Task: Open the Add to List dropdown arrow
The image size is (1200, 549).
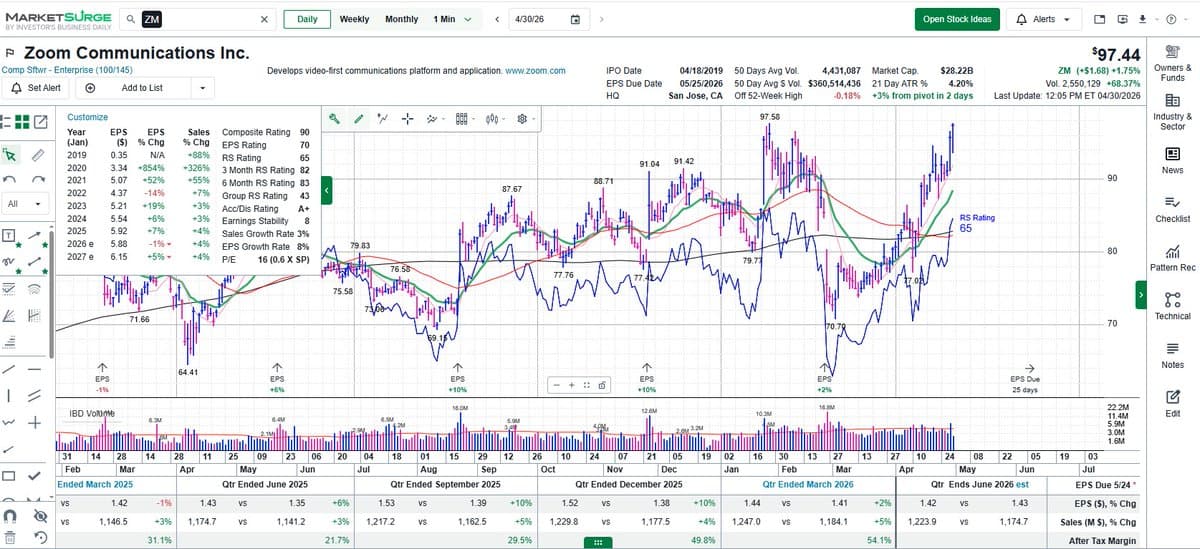Action: 203,88
